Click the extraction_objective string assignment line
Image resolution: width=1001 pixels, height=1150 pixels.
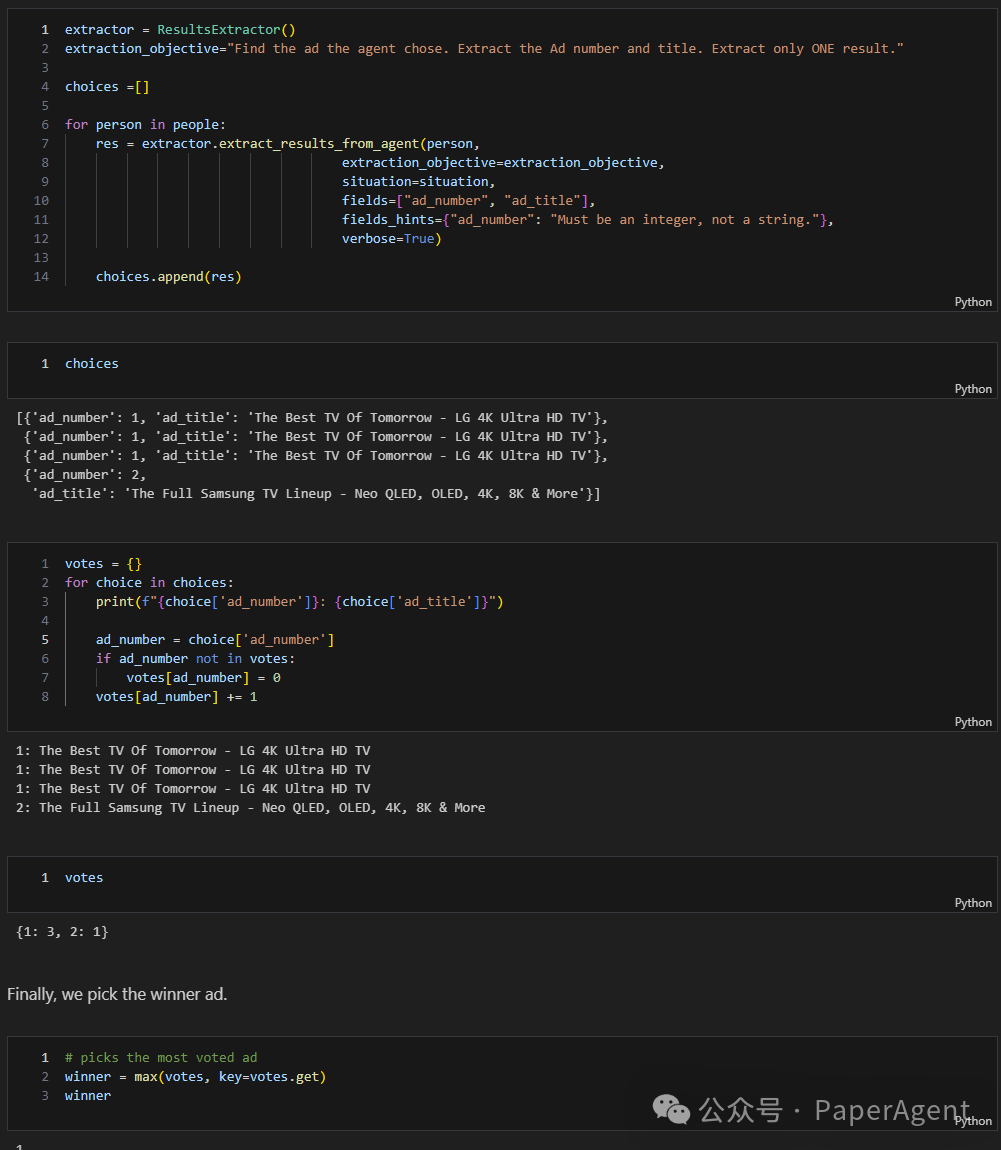(484, 48)
